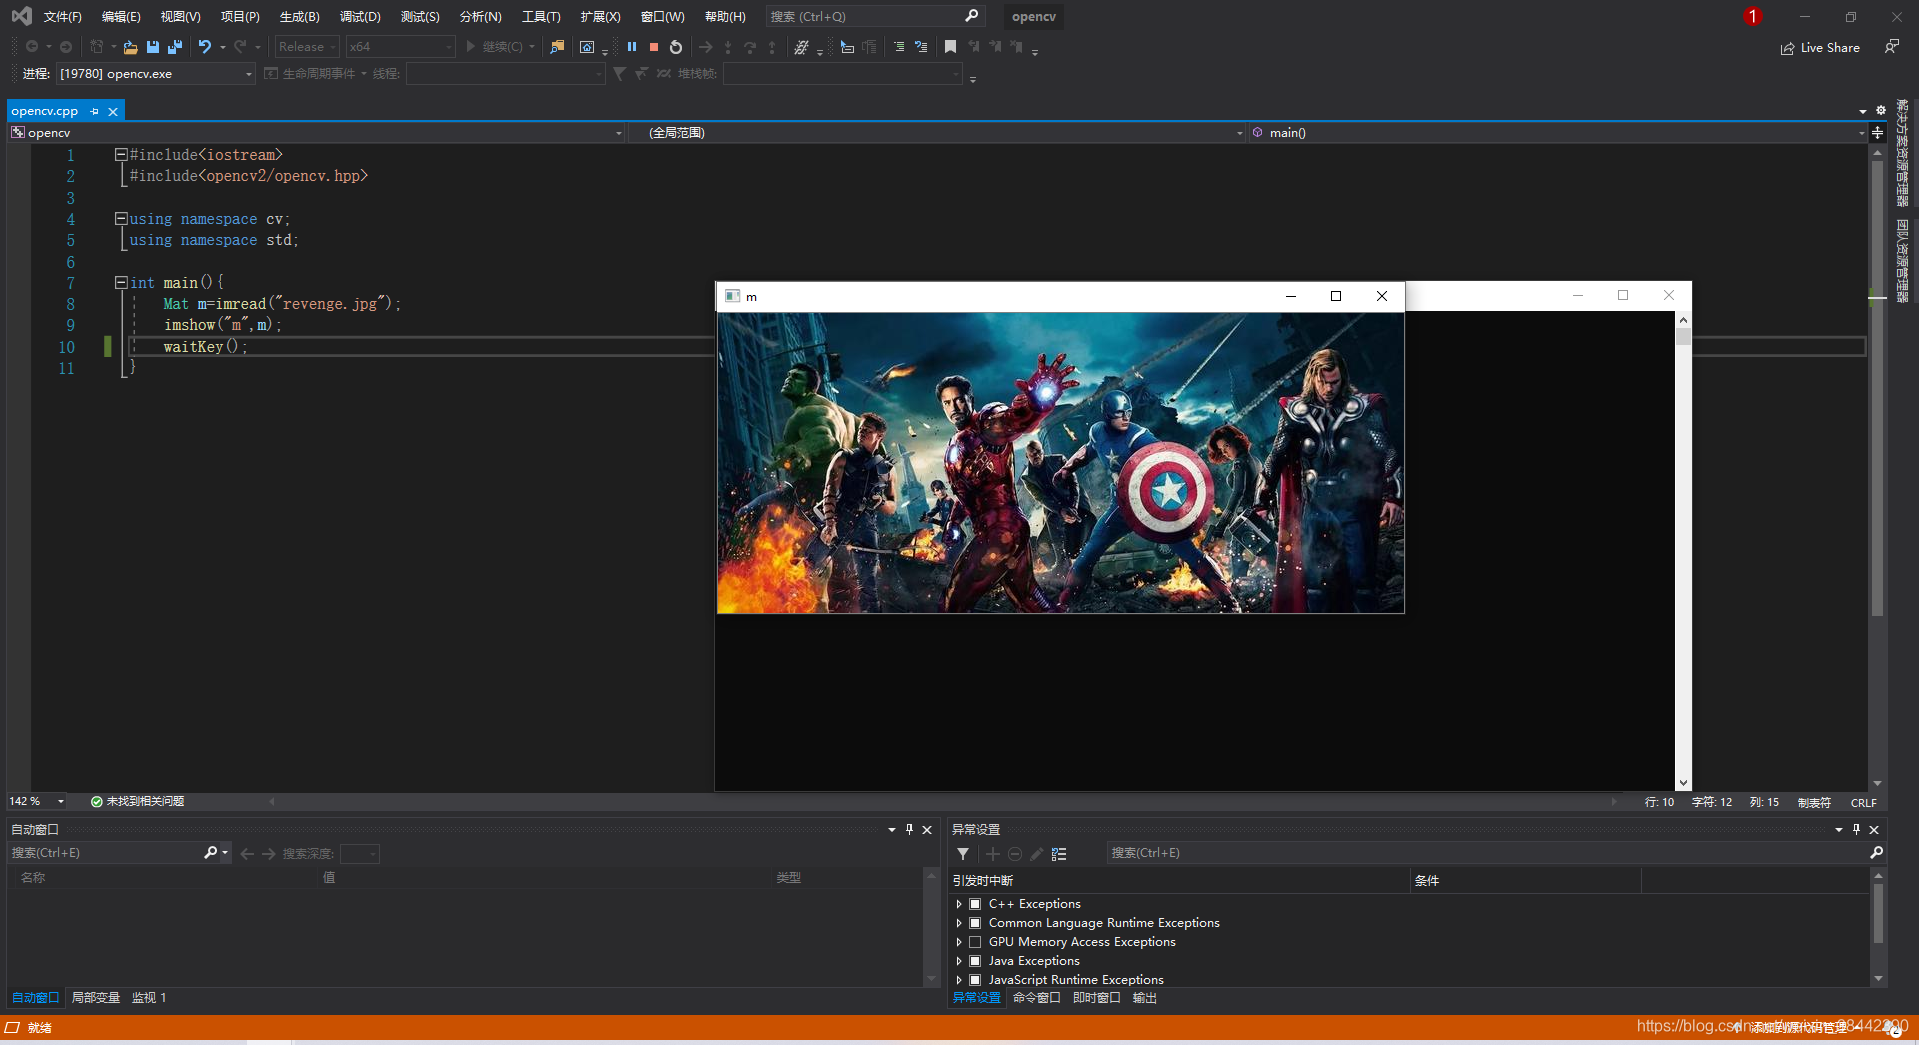The width and height of the screenshot is (1919, 1045).
Task: Click search magnifier in Autos window
Action: pyautogui.click(x=210, y=852)
